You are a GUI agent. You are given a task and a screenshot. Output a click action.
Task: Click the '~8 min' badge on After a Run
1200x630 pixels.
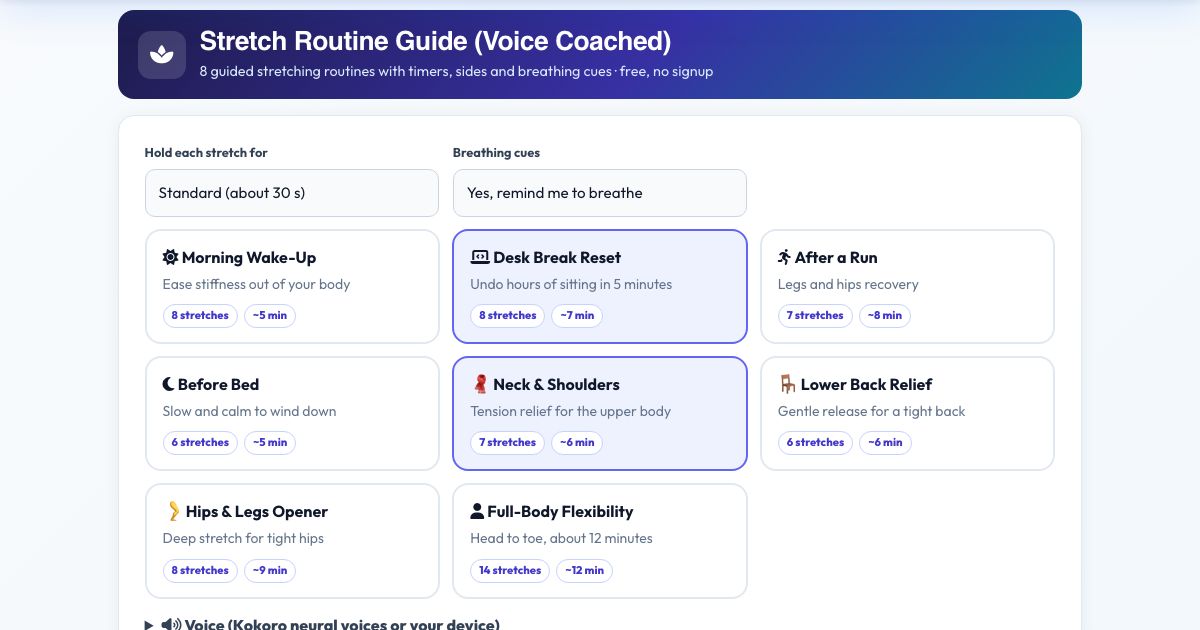[x=885, y=315]
